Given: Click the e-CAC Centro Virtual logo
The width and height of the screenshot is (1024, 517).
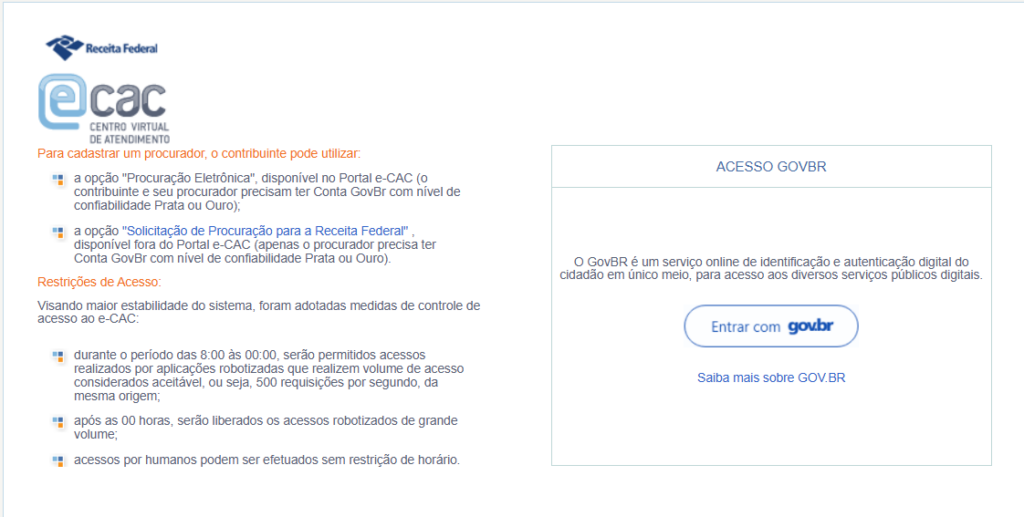Looking at the screenshot, I should (x=103, y=108).
